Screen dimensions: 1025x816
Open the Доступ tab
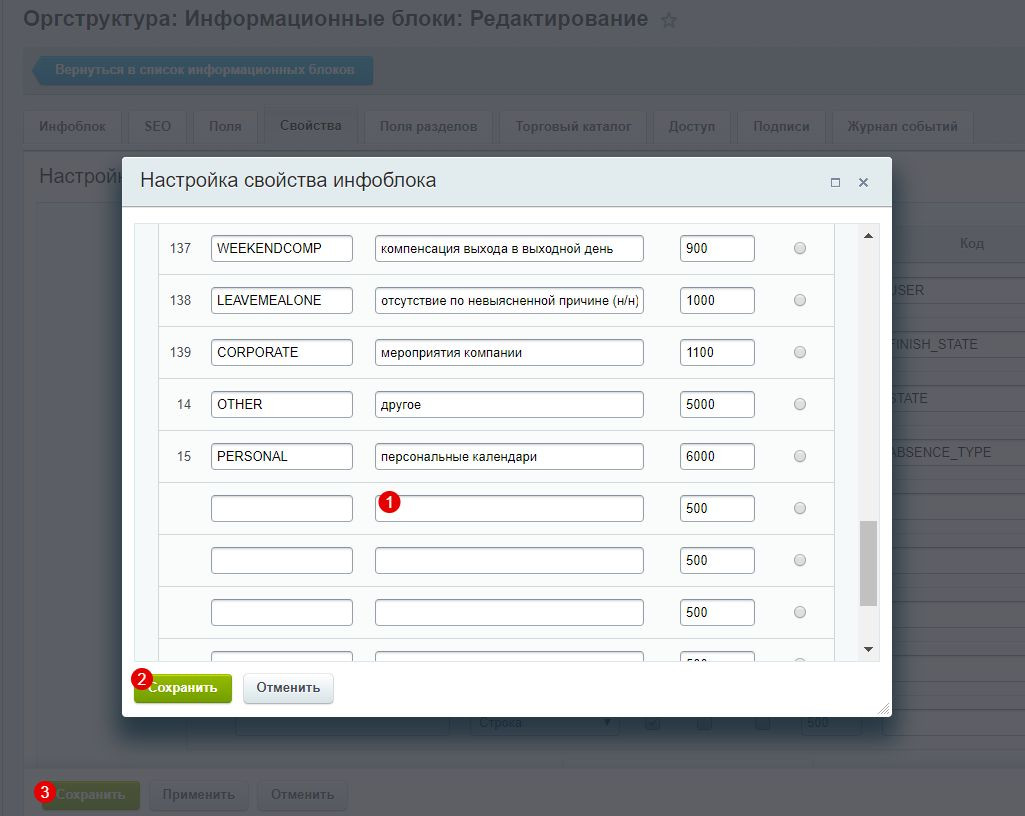[x=692, y=126]
